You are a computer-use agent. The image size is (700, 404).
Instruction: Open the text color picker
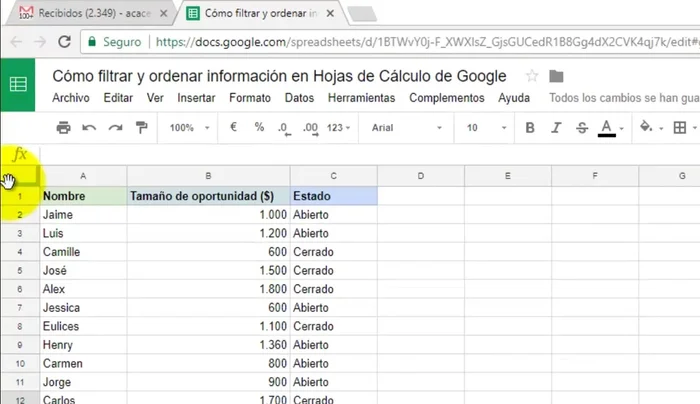point(607,128)
